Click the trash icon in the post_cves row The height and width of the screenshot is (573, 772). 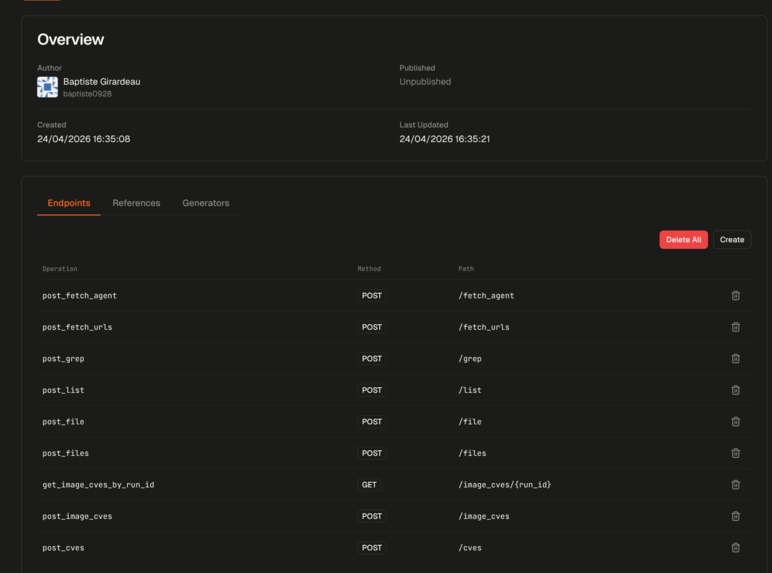[x=735, y=547]
